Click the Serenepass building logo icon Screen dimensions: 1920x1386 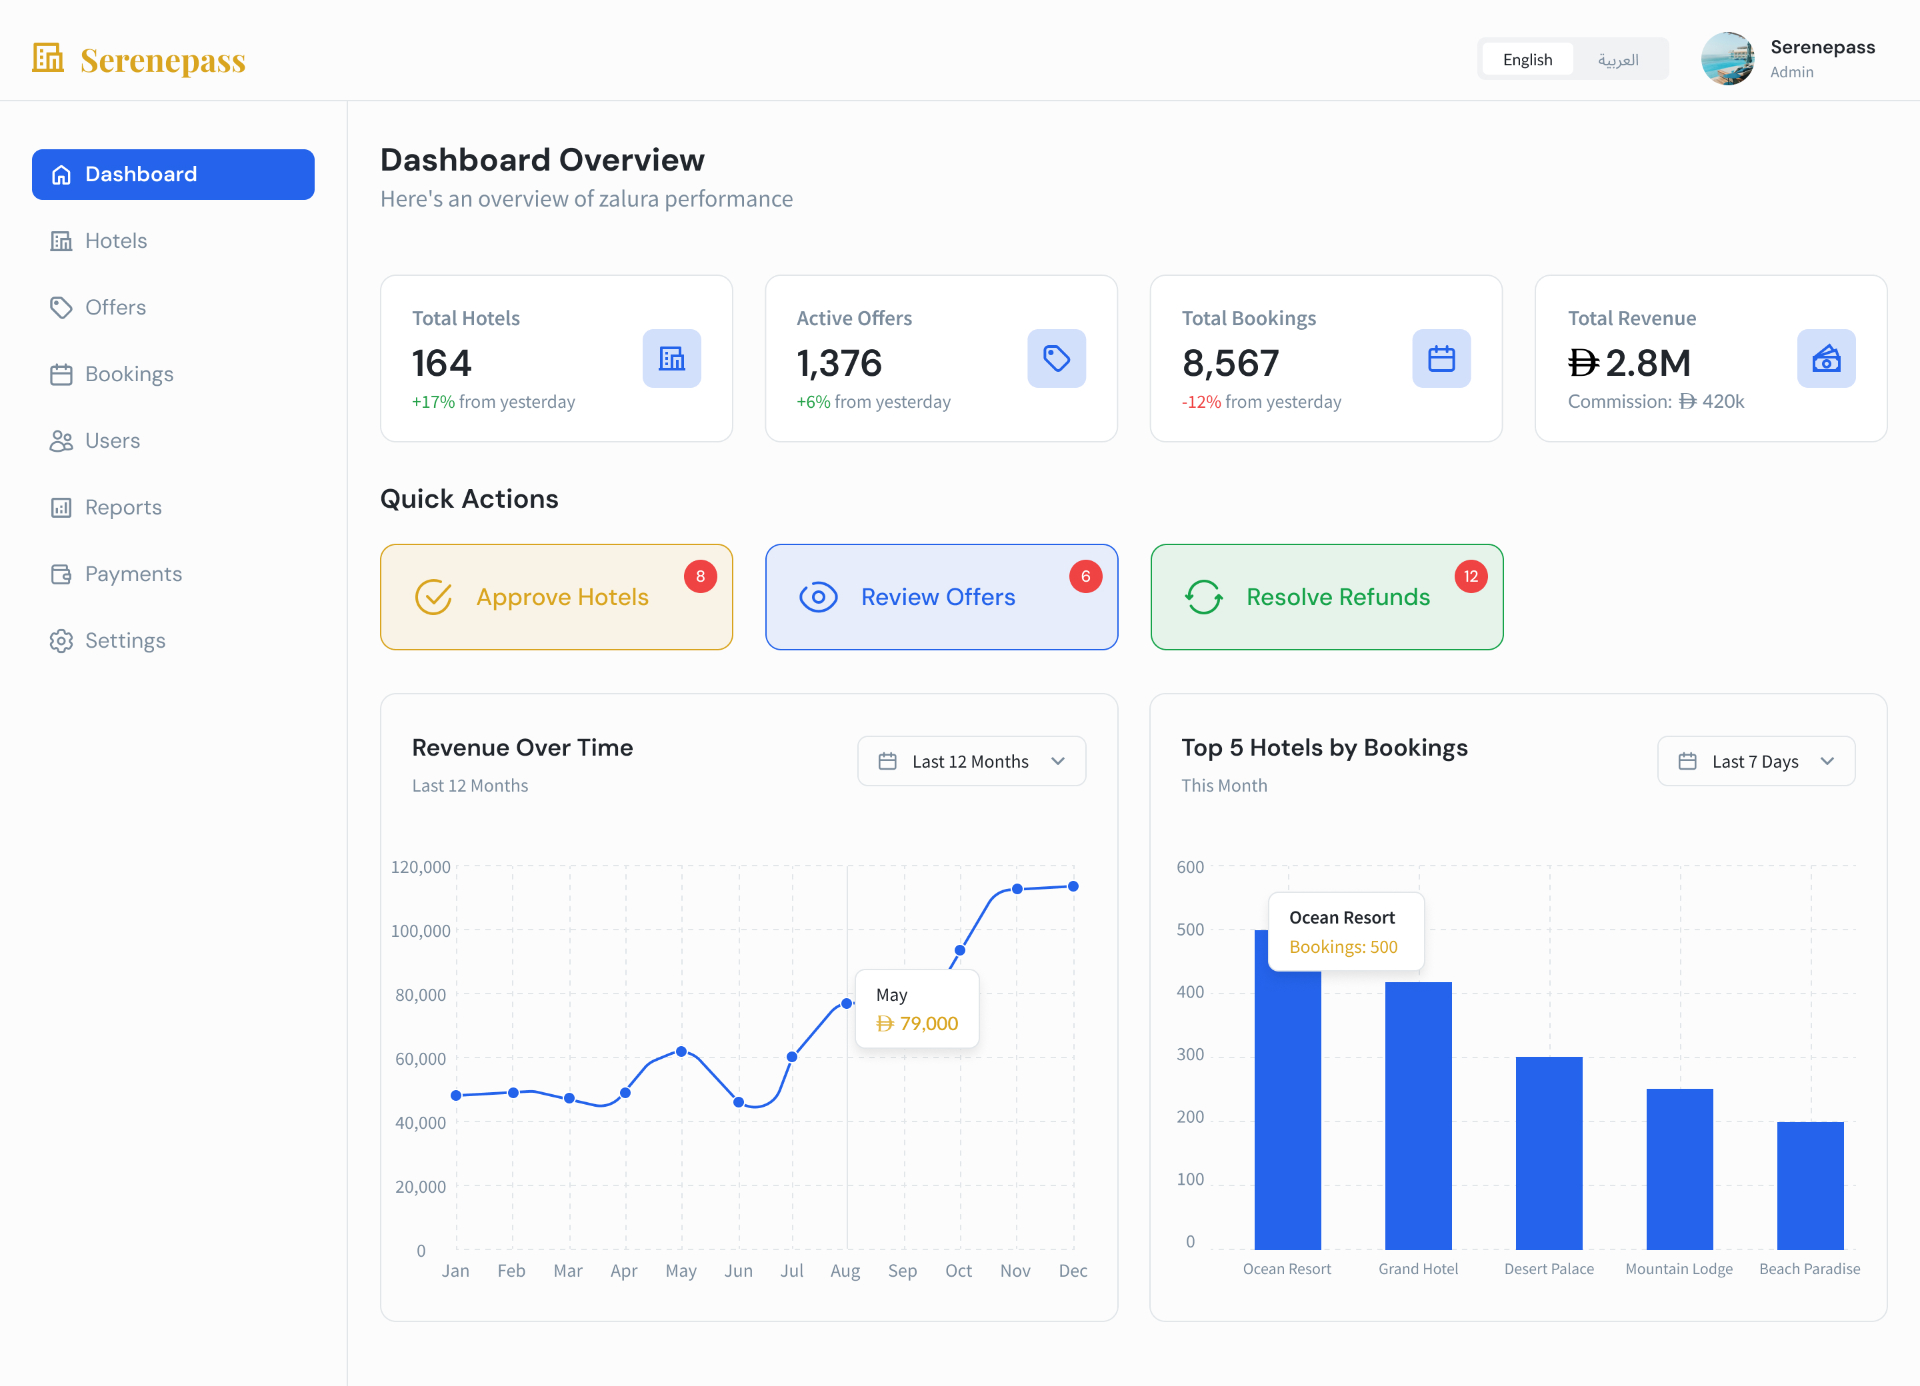pos(48,58)
